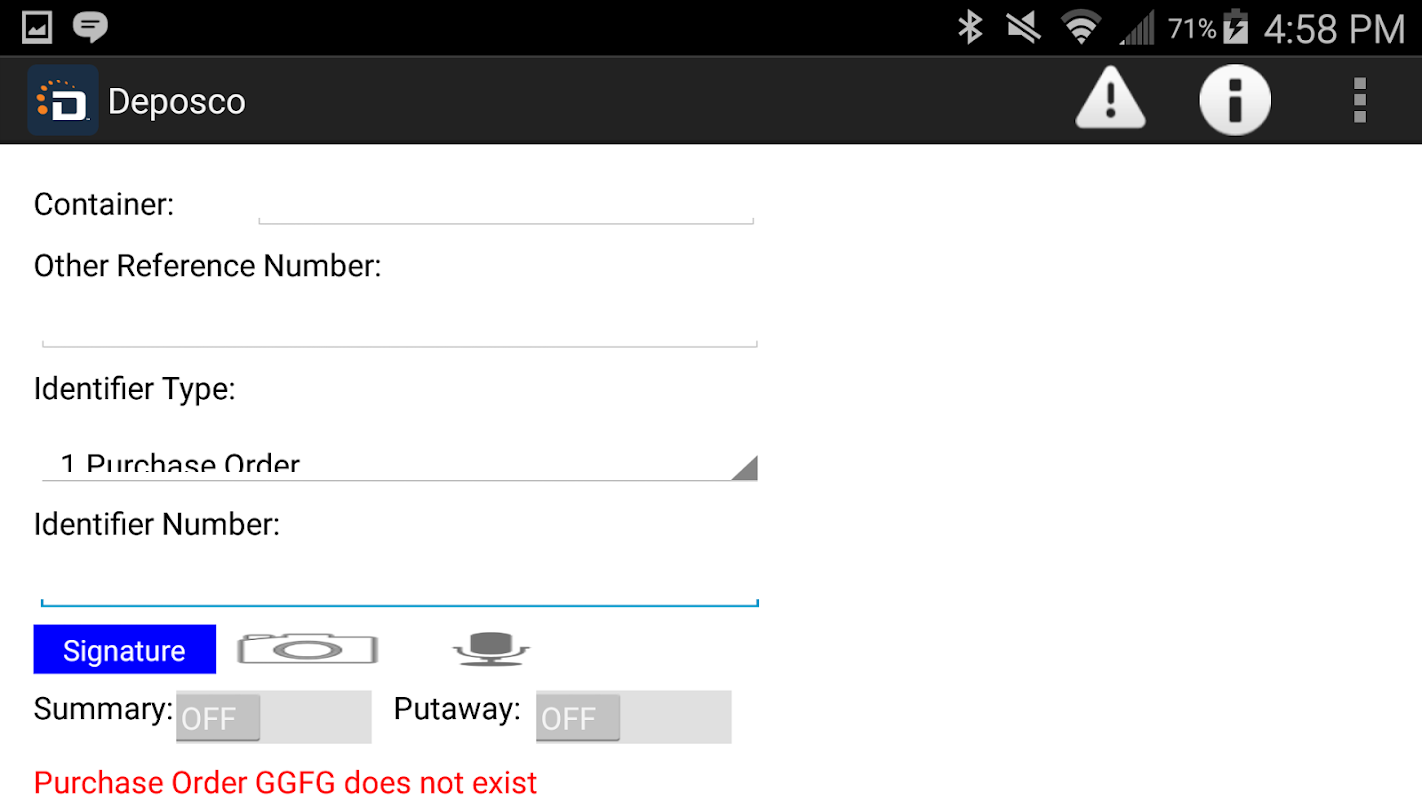Tap the chat notification bubble icon
This screenshot has width=1422, height=800.
[91, 27]
